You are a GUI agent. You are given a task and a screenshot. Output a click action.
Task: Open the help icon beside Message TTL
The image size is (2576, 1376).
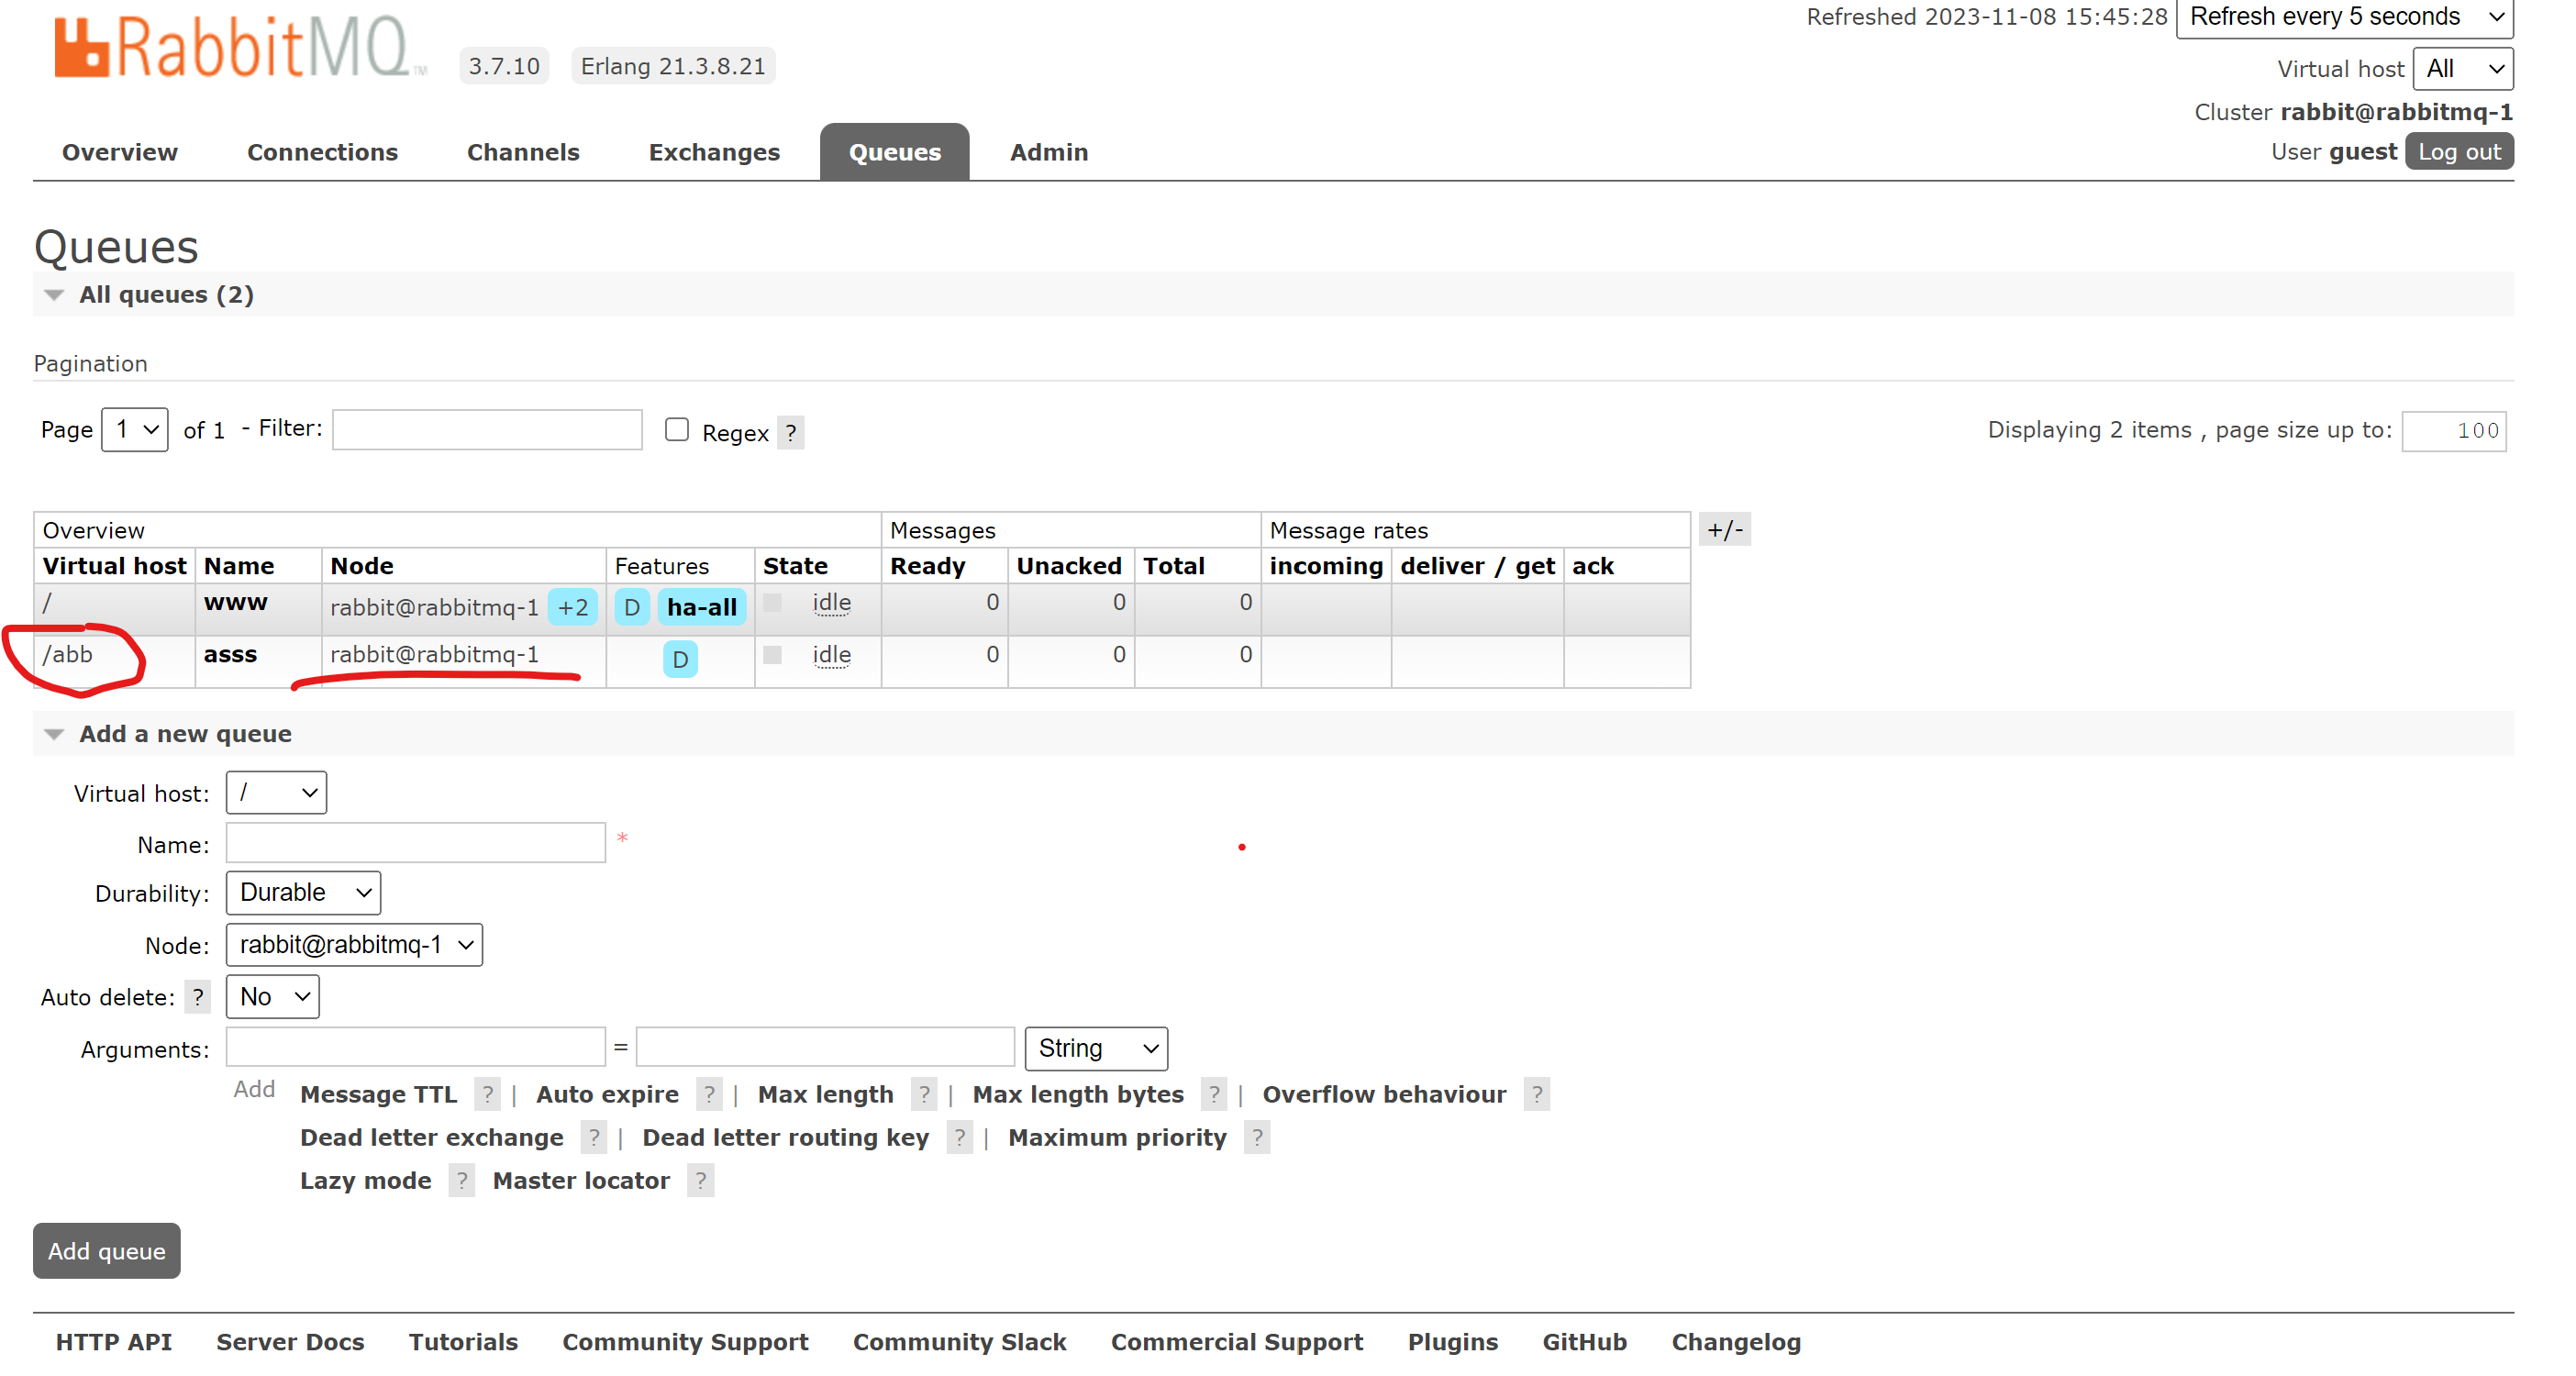click(x=487, y=1094)
